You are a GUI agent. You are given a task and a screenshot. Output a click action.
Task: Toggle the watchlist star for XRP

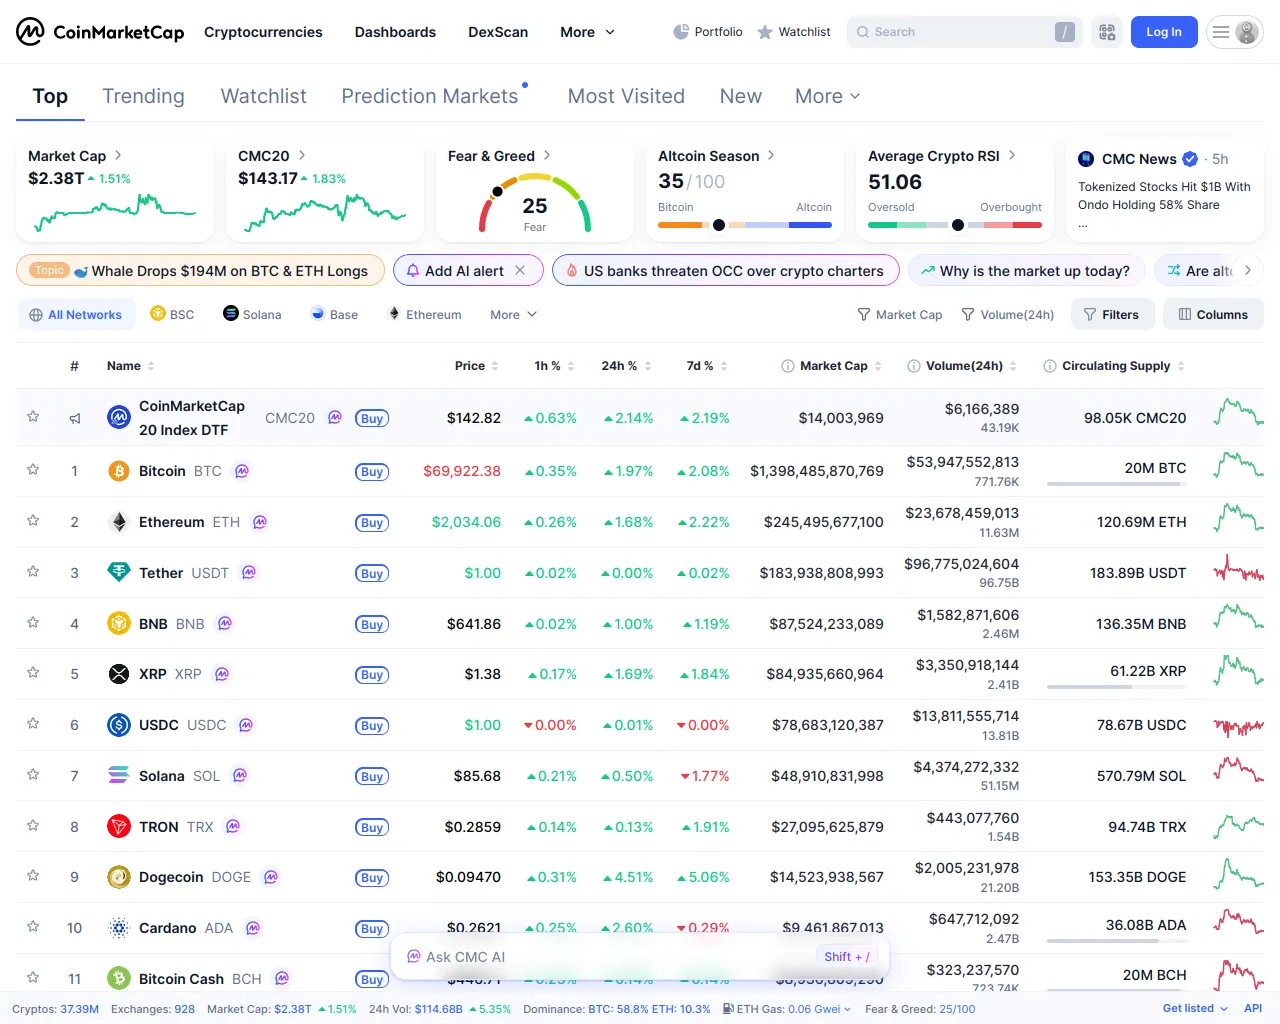33,672
